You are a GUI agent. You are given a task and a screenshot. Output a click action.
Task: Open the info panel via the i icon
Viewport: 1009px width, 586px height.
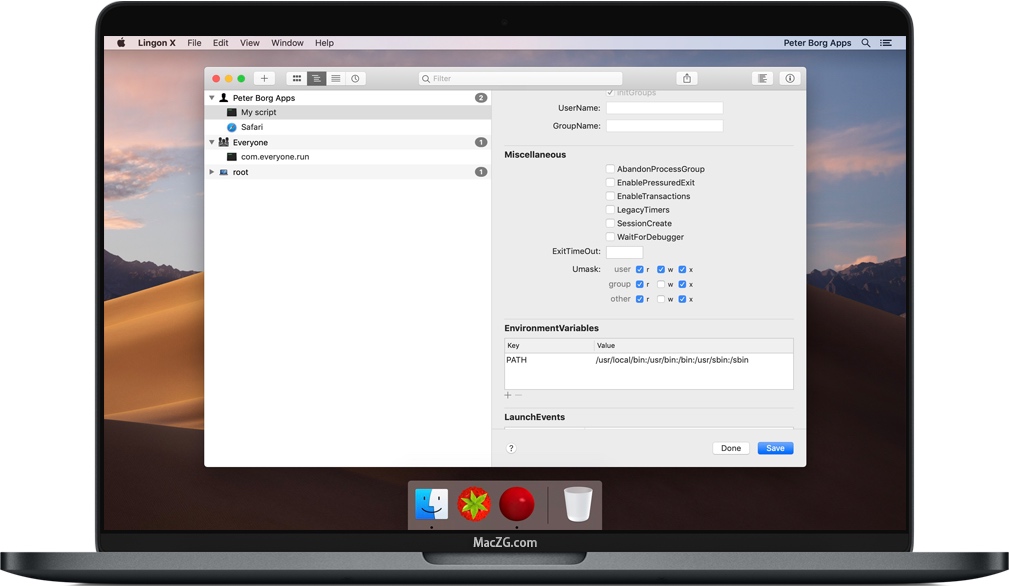tap(790, 78)
